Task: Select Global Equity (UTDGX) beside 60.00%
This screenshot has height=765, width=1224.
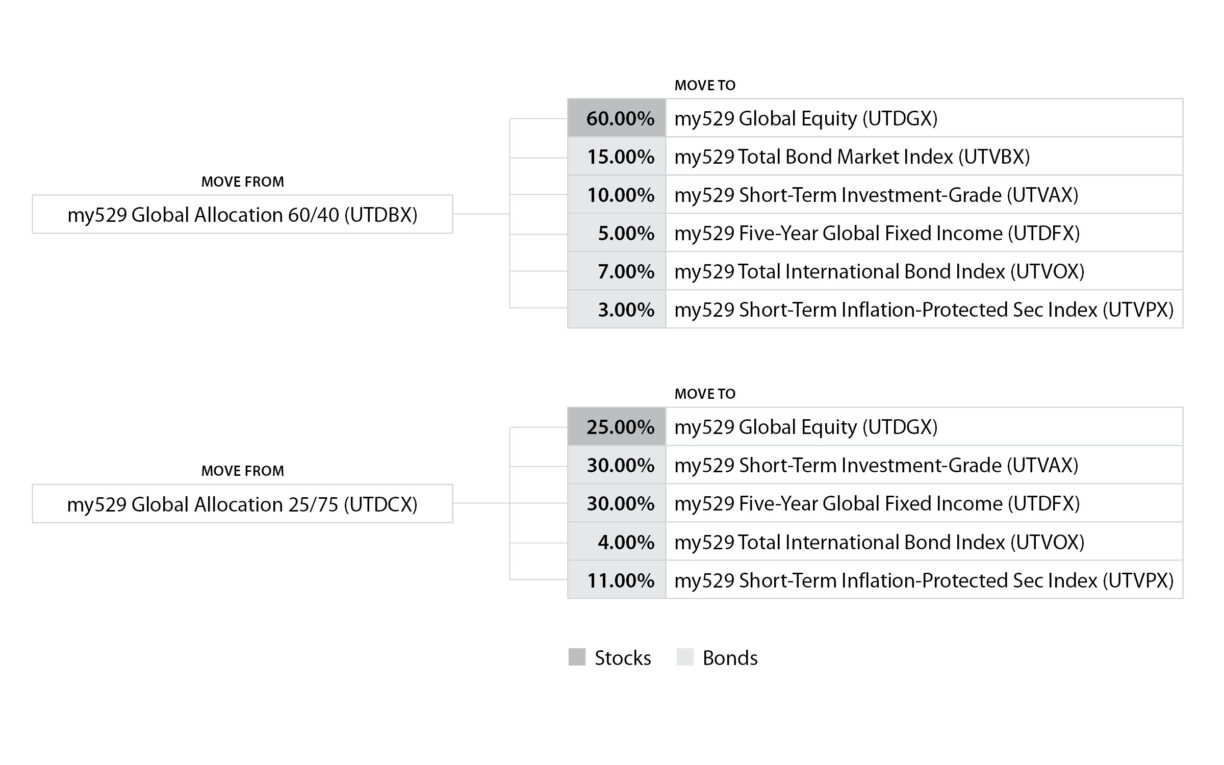Action: [806, 118]
